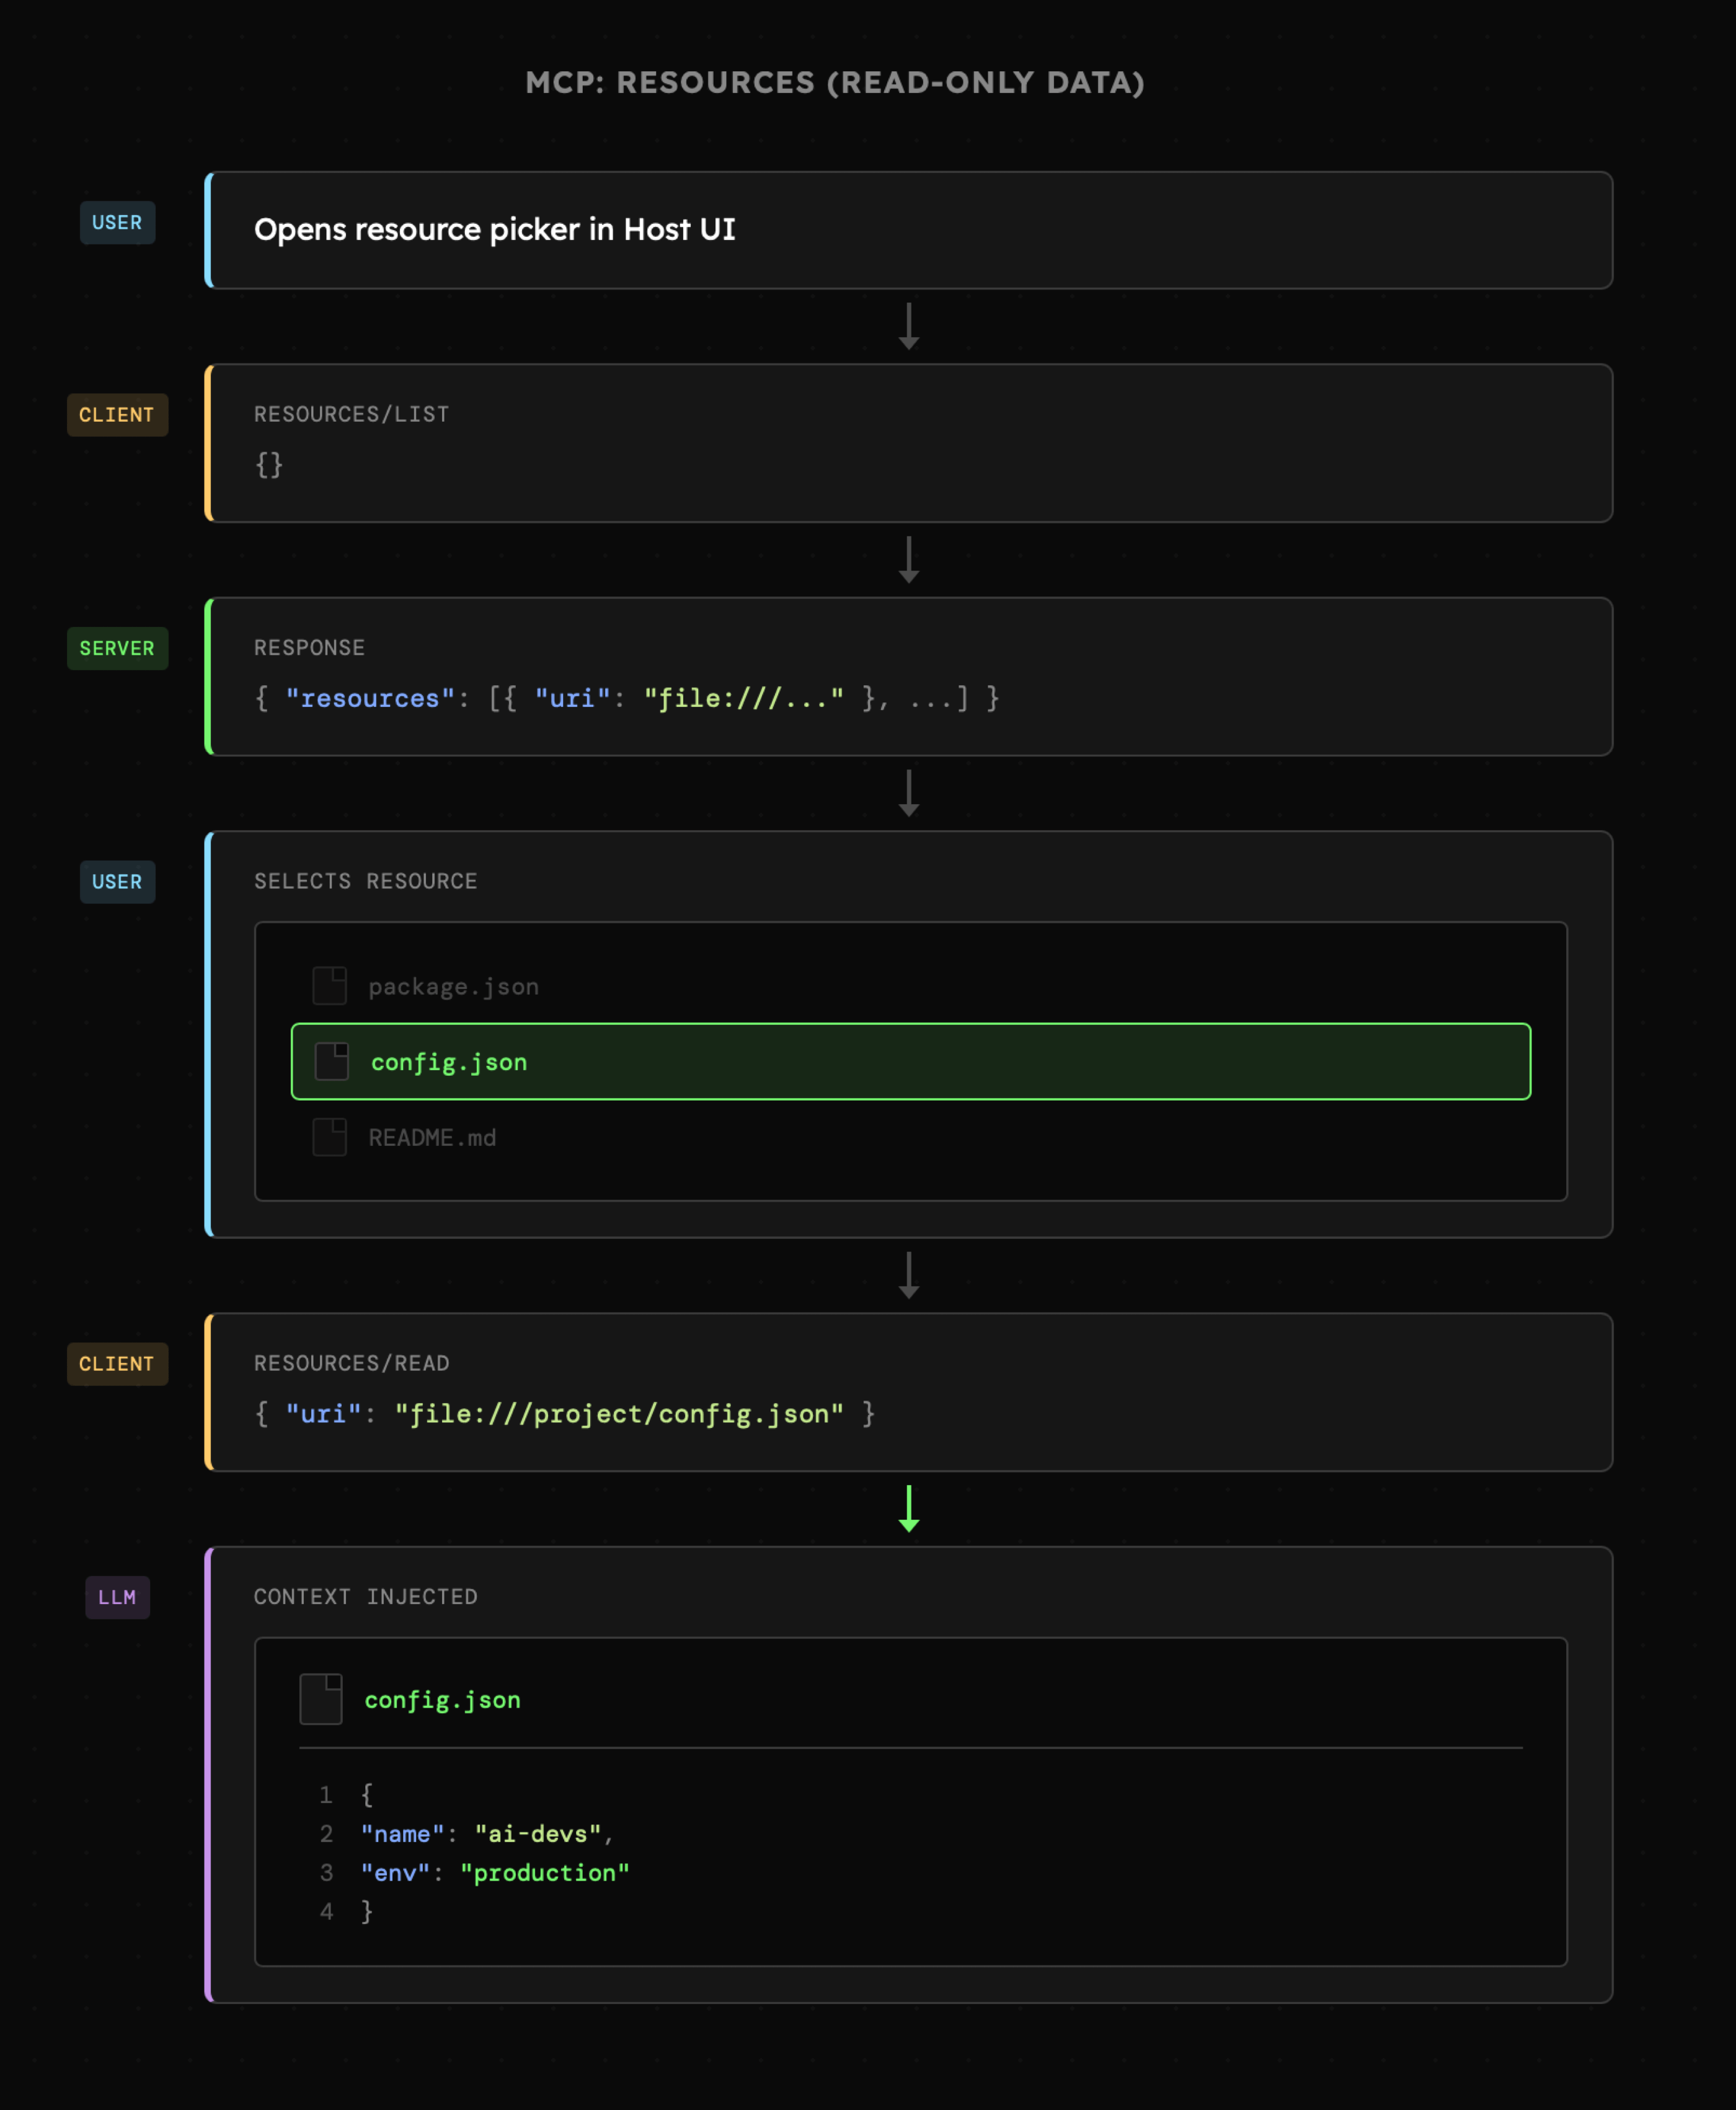Click the topmost USER role badge
Image resolution: width=1736 pixels, height=2110 pixels.
point(117,223)
